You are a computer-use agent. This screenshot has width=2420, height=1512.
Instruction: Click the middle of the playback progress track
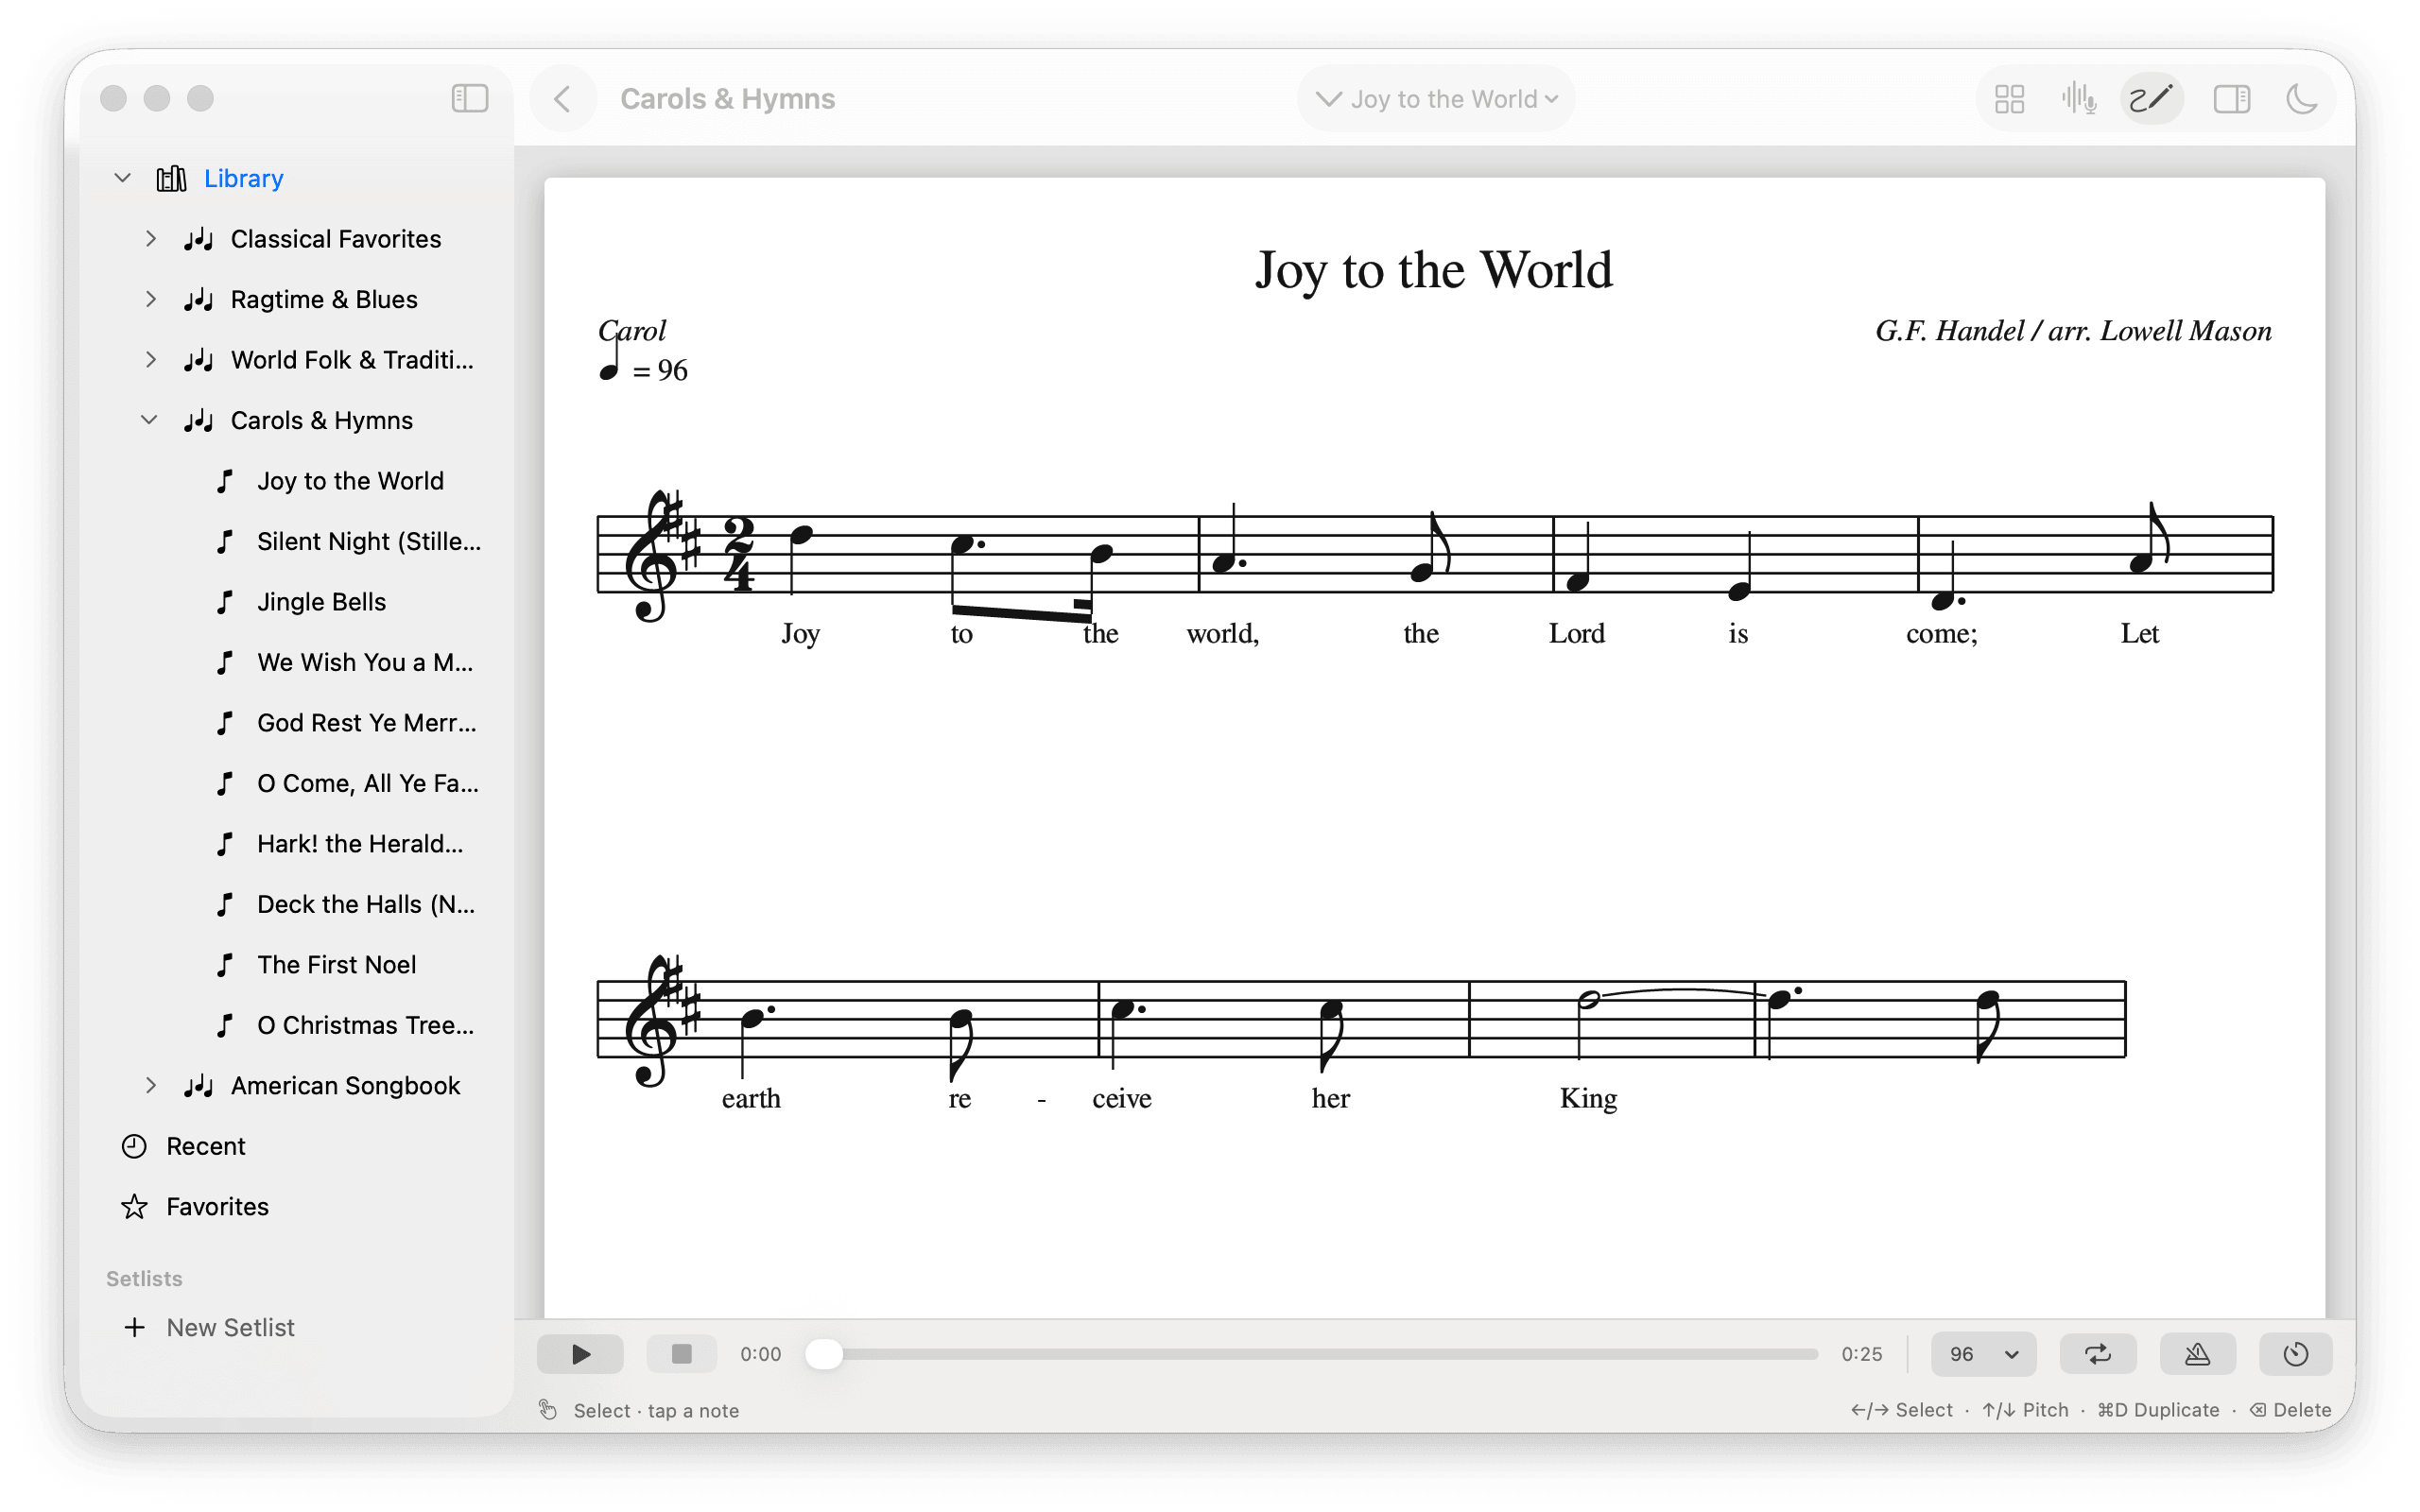pyautogui.click(x=1313, y=1353)
